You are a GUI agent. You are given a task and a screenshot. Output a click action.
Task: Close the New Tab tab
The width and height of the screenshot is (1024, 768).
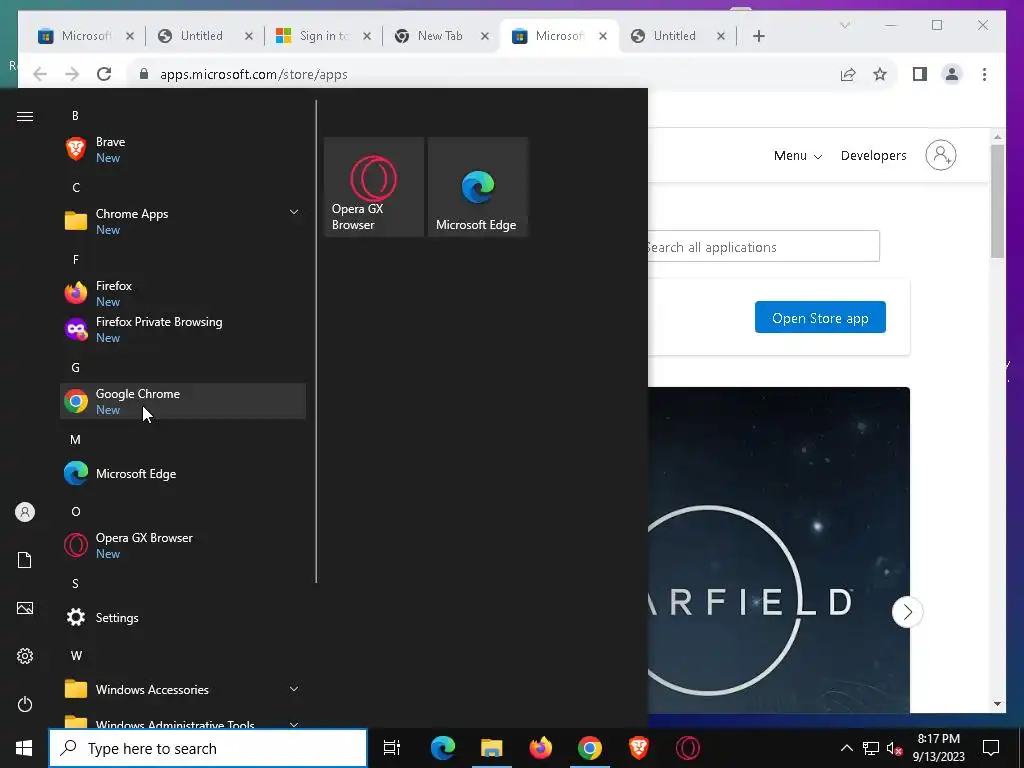click(485, 36)
